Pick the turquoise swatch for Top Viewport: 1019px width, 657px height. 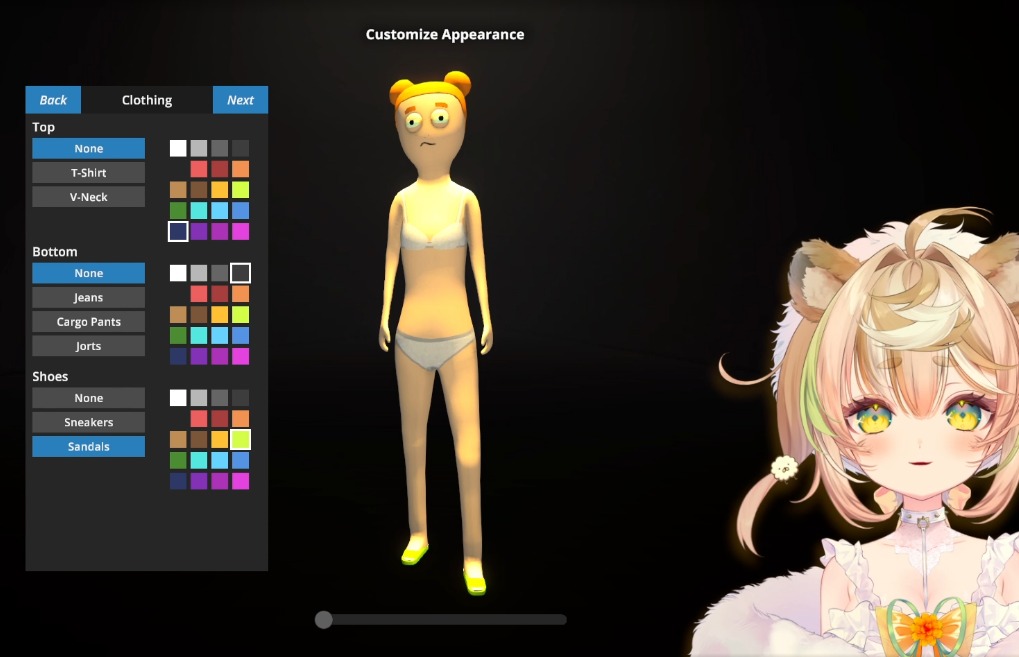[x=199, y=211]
